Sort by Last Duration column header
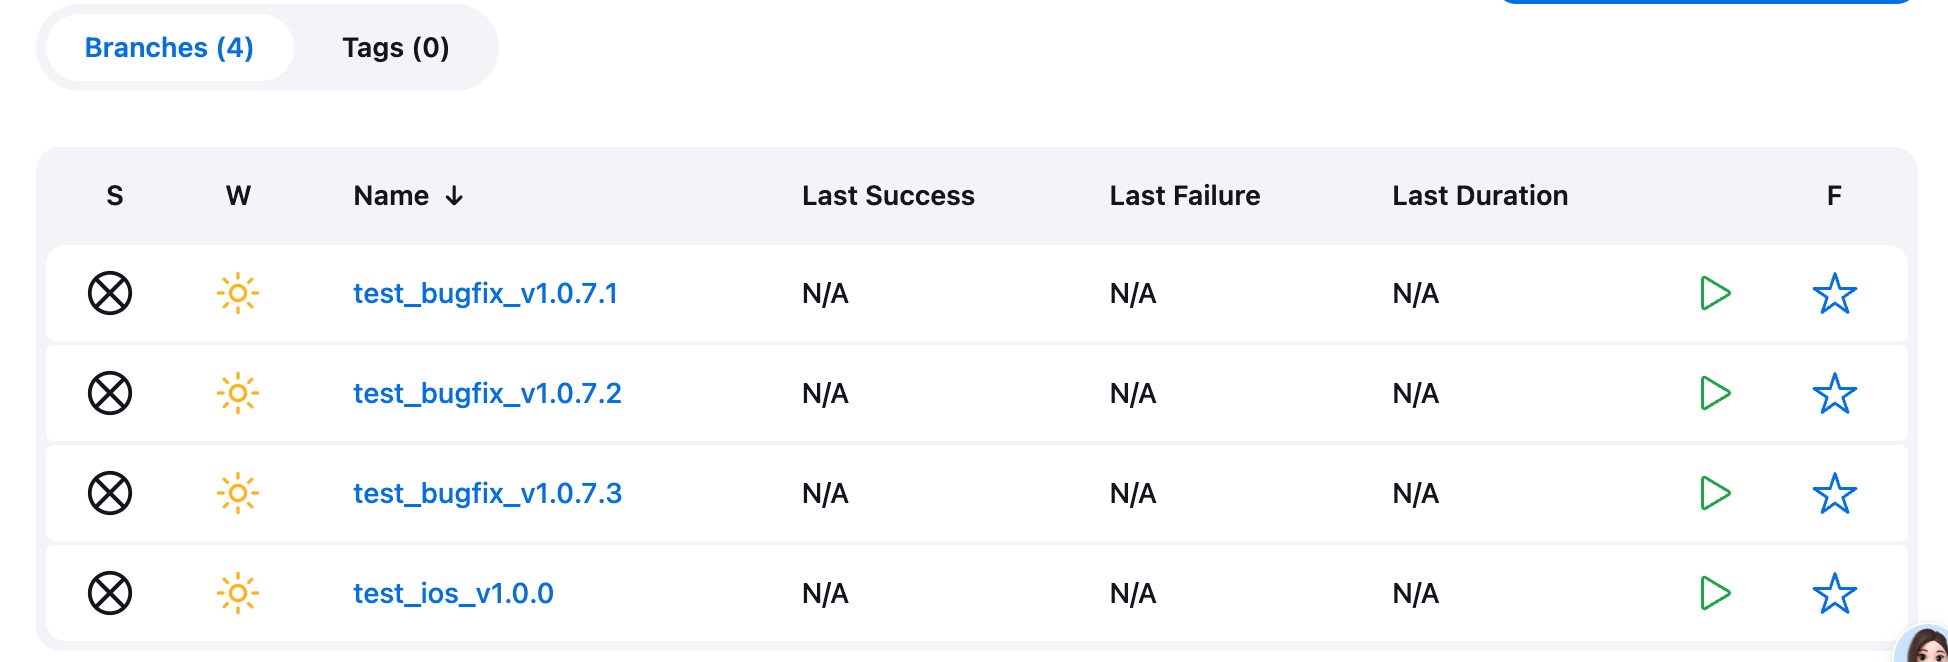 (1479, 196)
